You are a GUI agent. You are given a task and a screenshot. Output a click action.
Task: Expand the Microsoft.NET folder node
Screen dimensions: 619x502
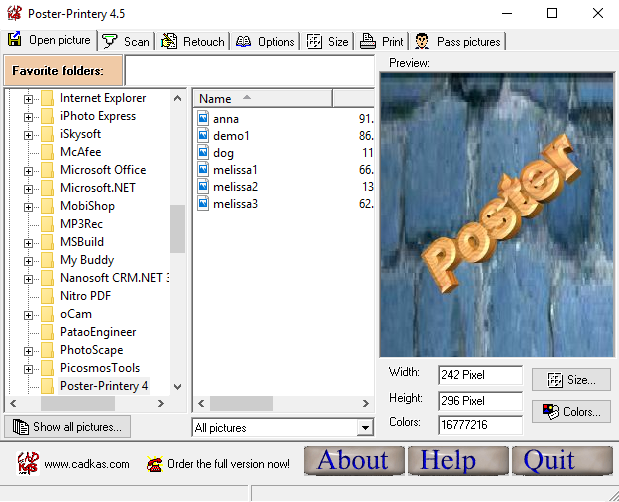(x=28, y=189)
